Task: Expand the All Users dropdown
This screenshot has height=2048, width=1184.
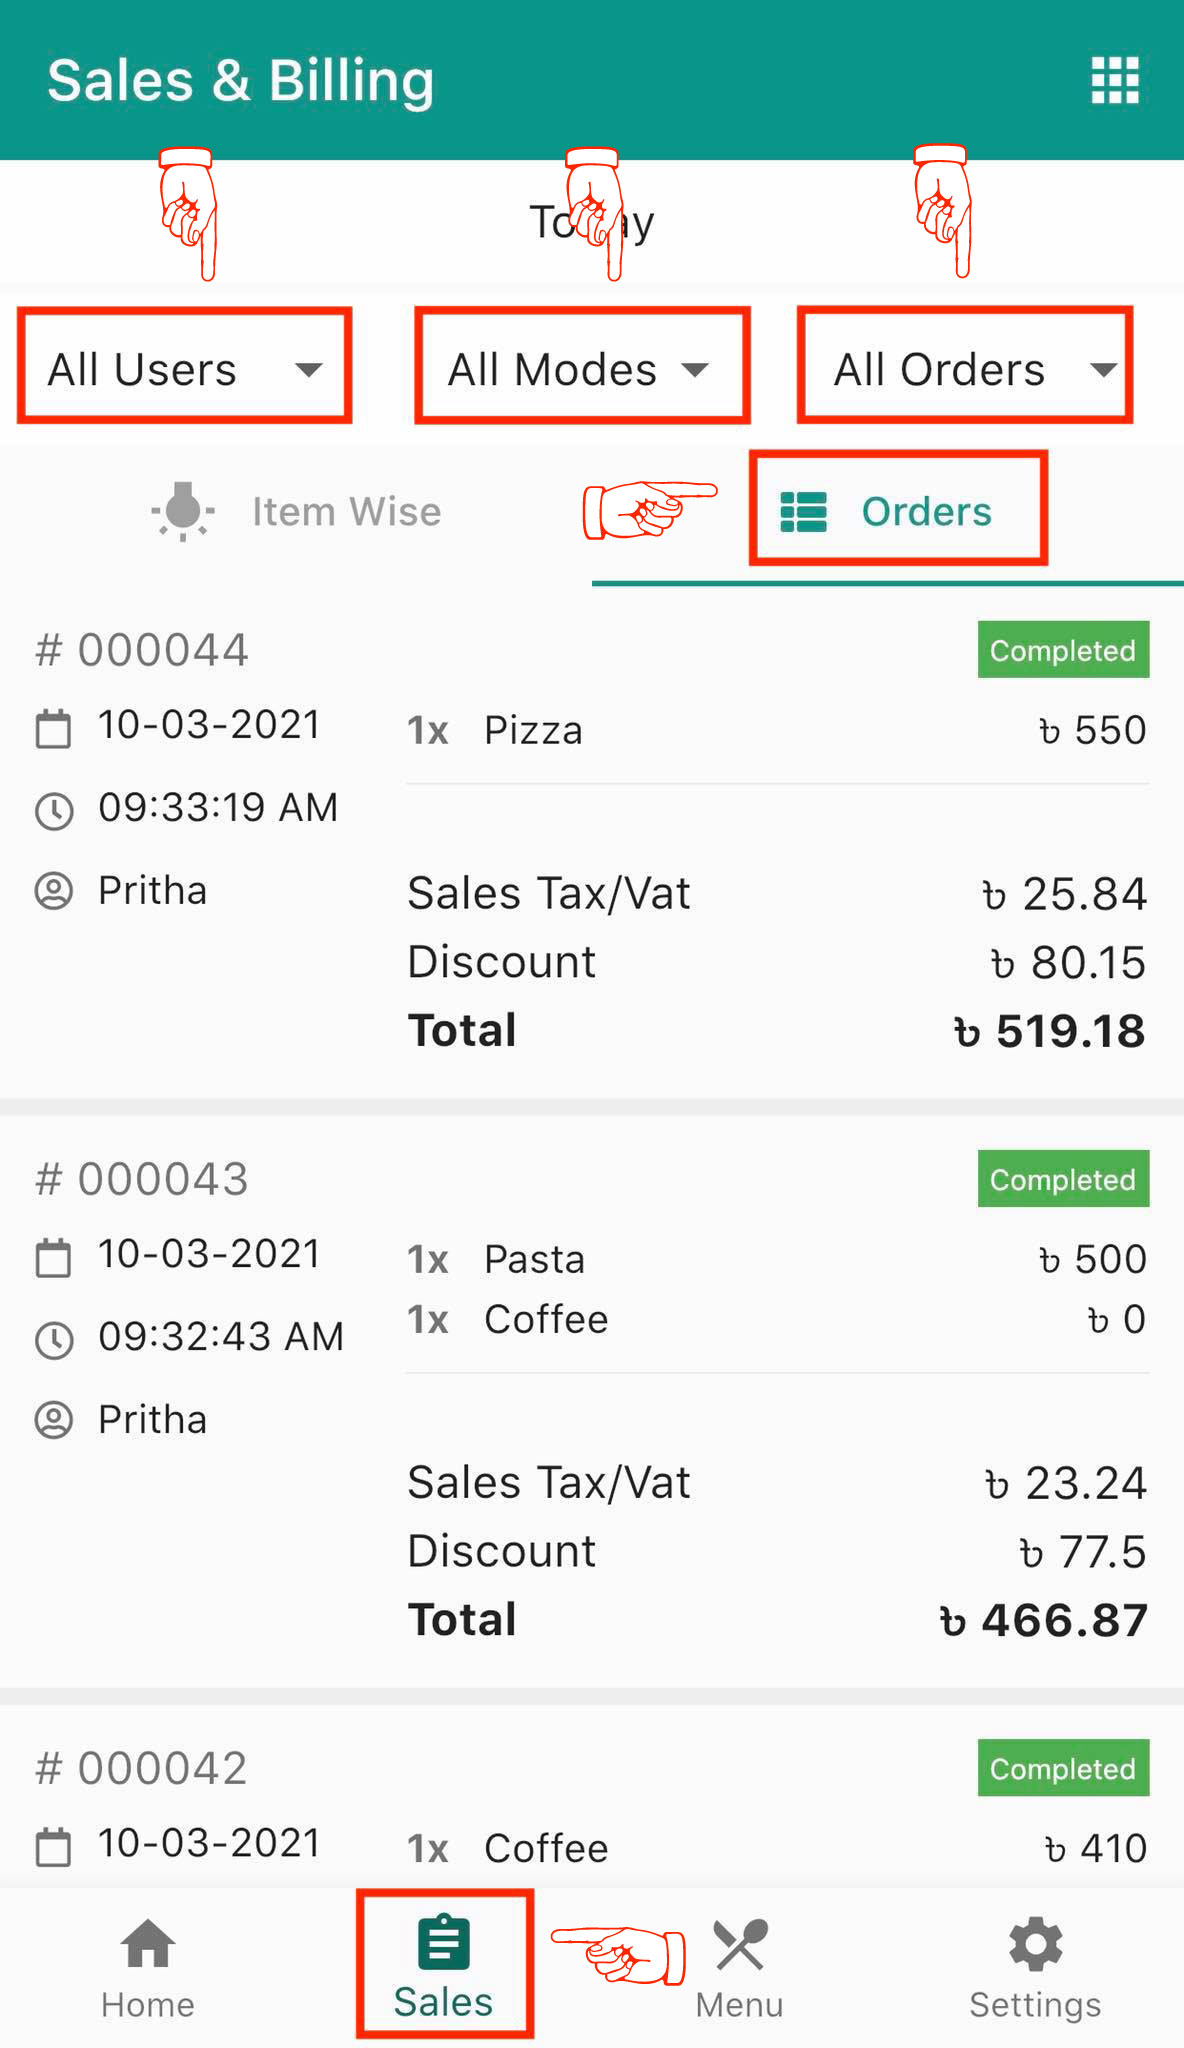Action: click(185, 369)
